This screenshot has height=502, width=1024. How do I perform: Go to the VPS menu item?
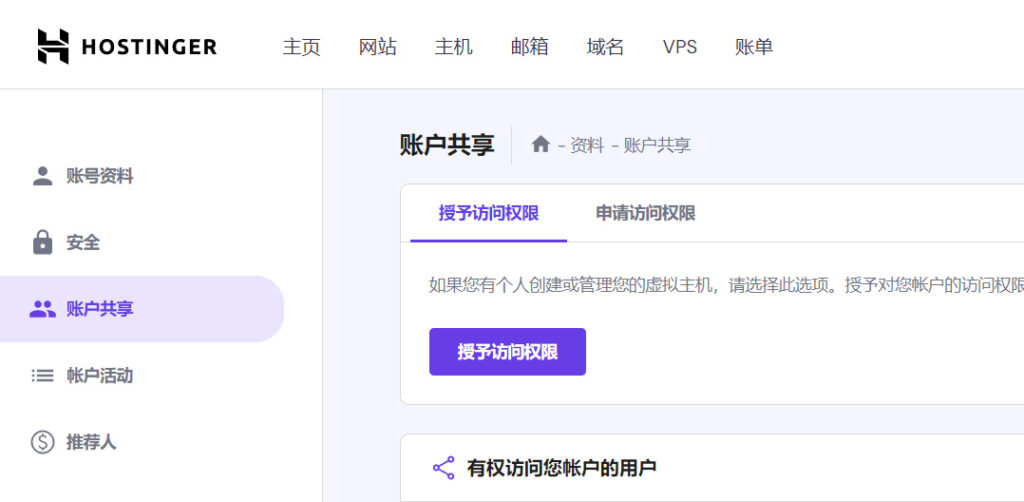(x=680, y=47)
